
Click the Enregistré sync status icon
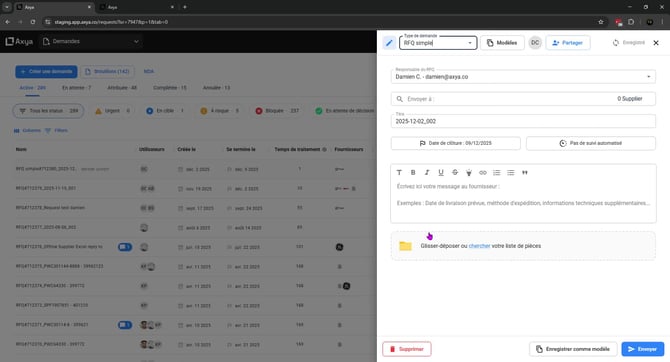(x=615, y=43)
